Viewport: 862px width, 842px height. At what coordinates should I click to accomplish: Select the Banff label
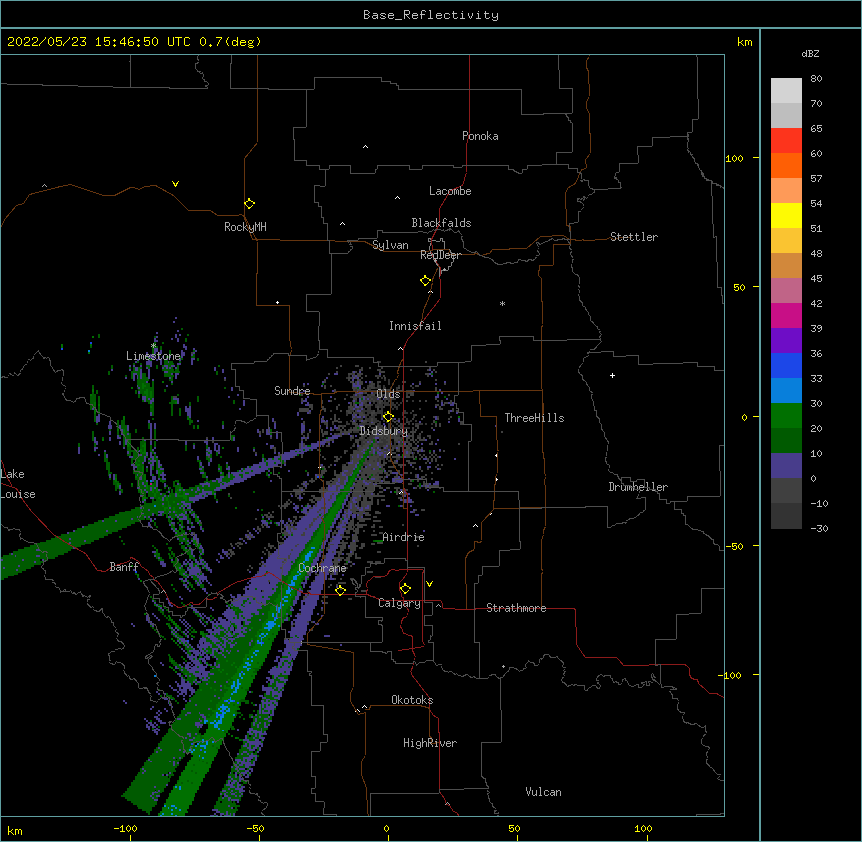click(x=124, y=567)
